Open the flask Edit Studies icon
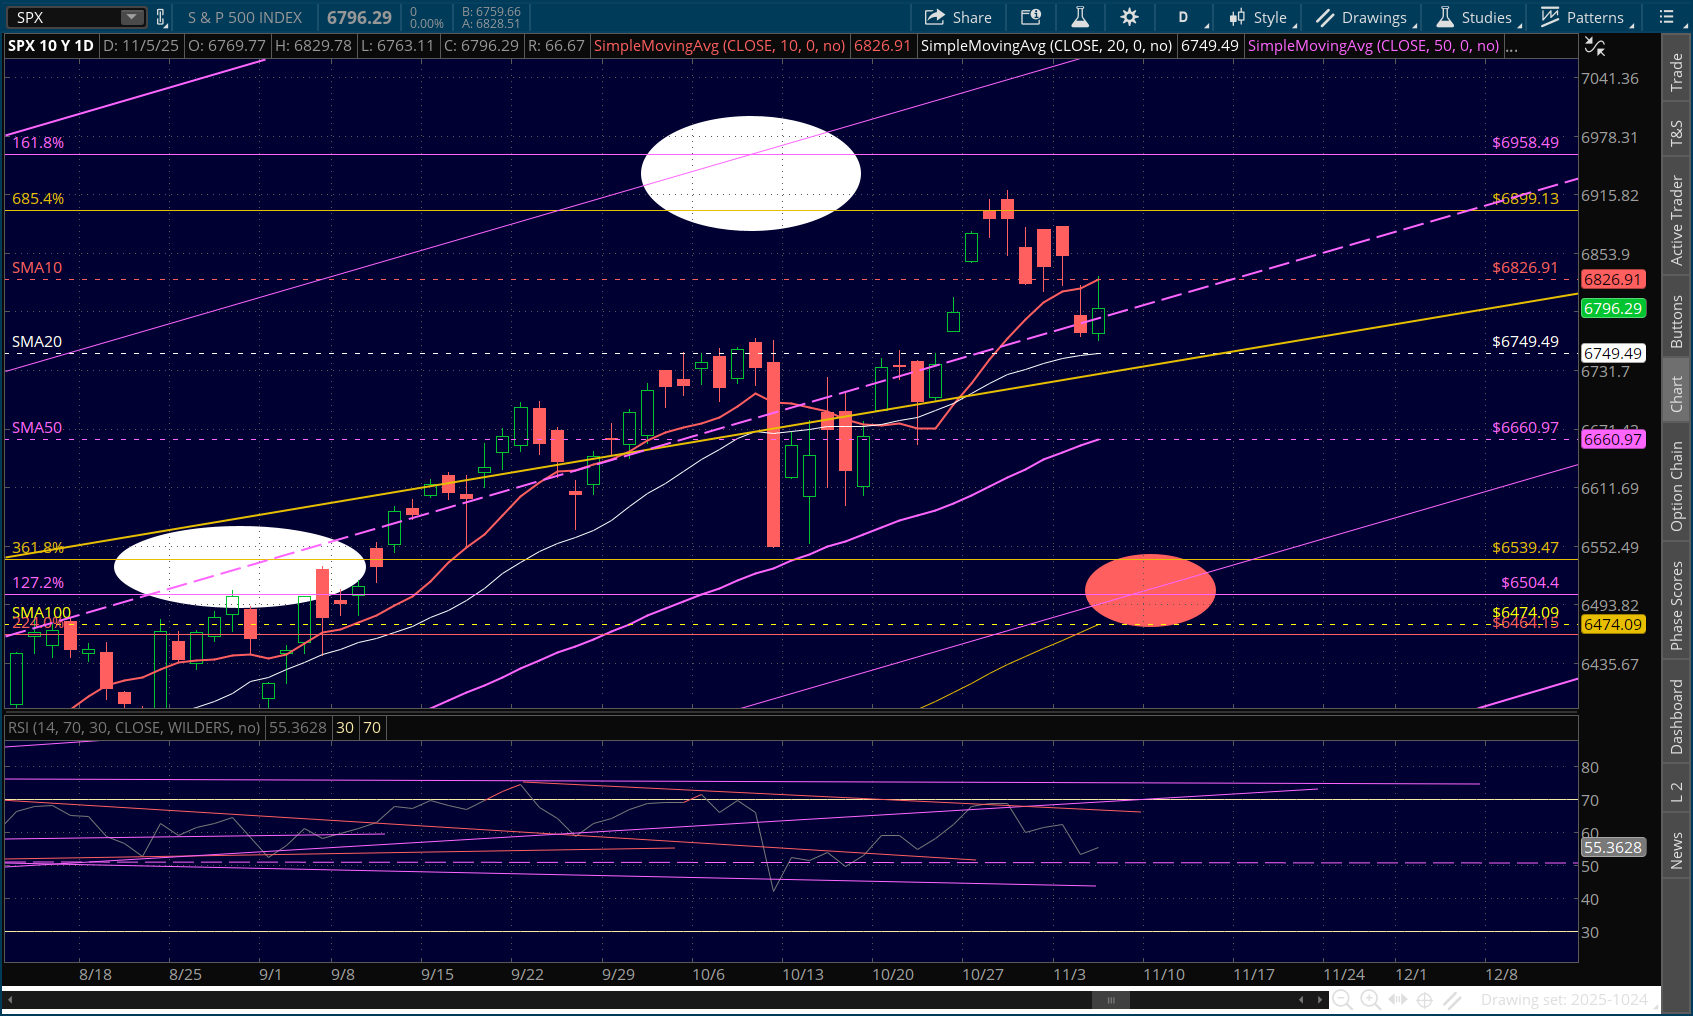The width and height of the screenshot is (1693, 1016). tap(1080, 17)
